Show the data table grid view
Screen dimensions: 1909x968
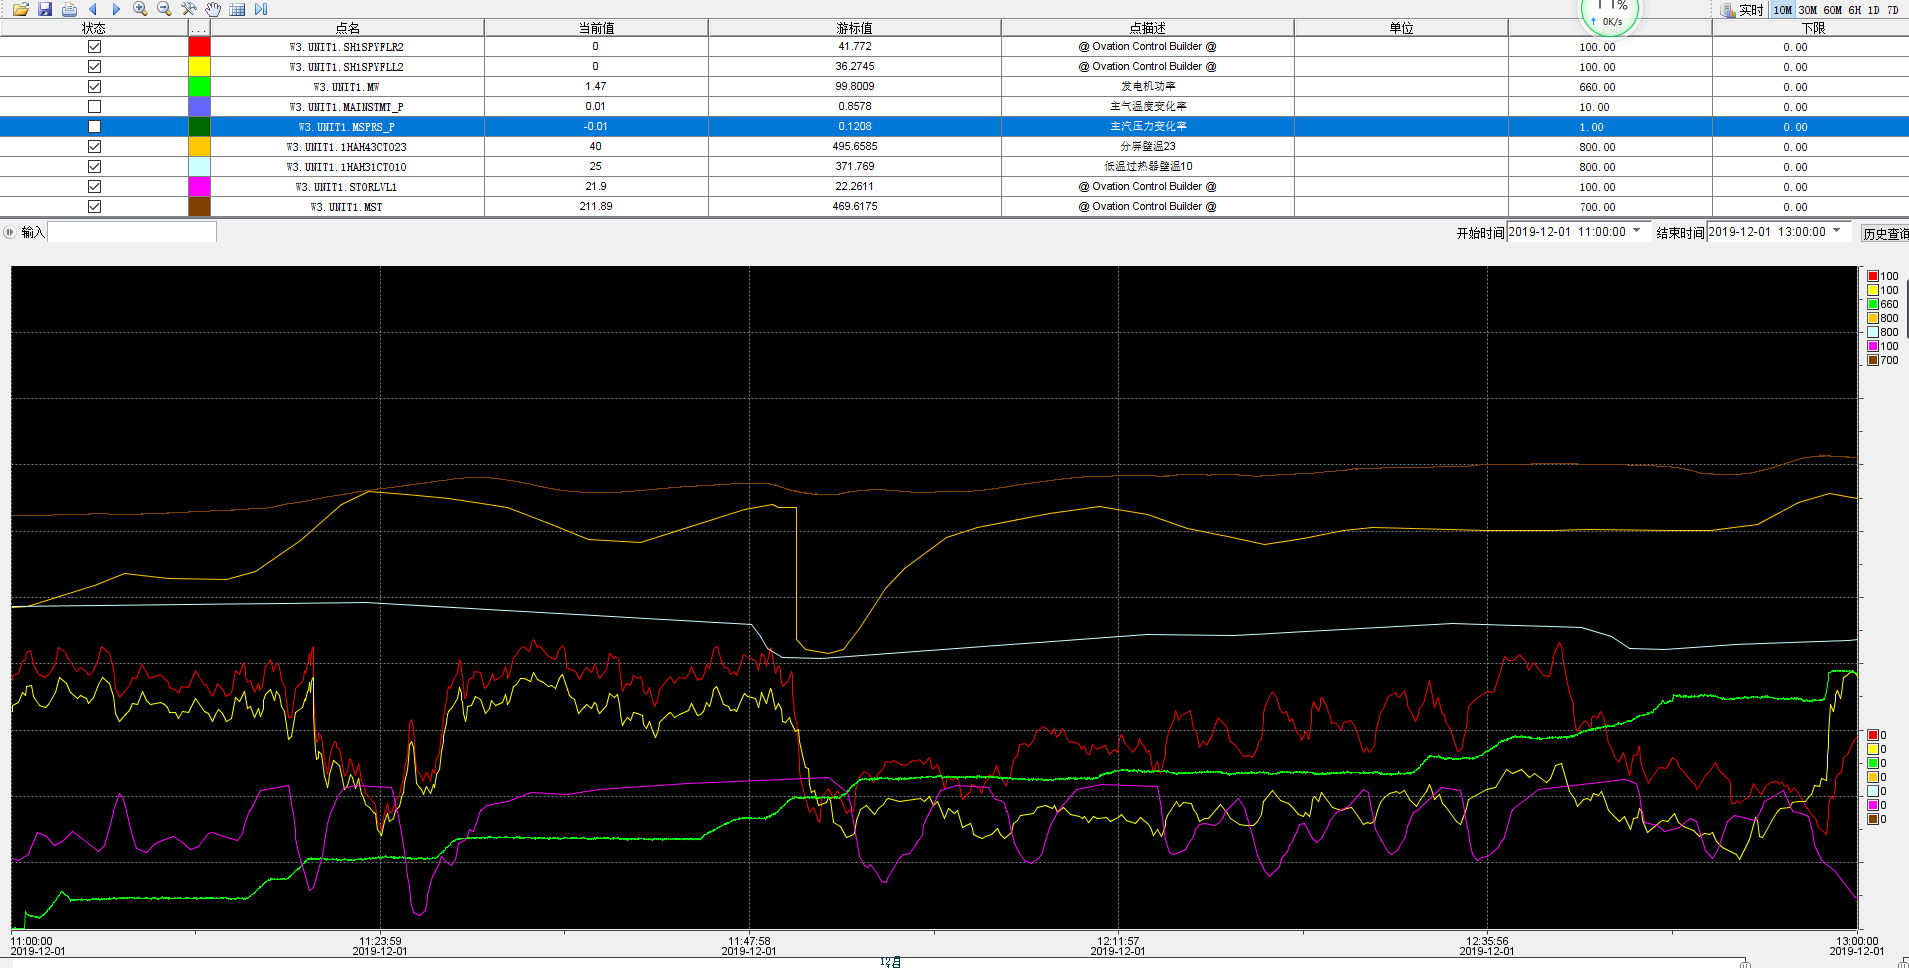237,9
